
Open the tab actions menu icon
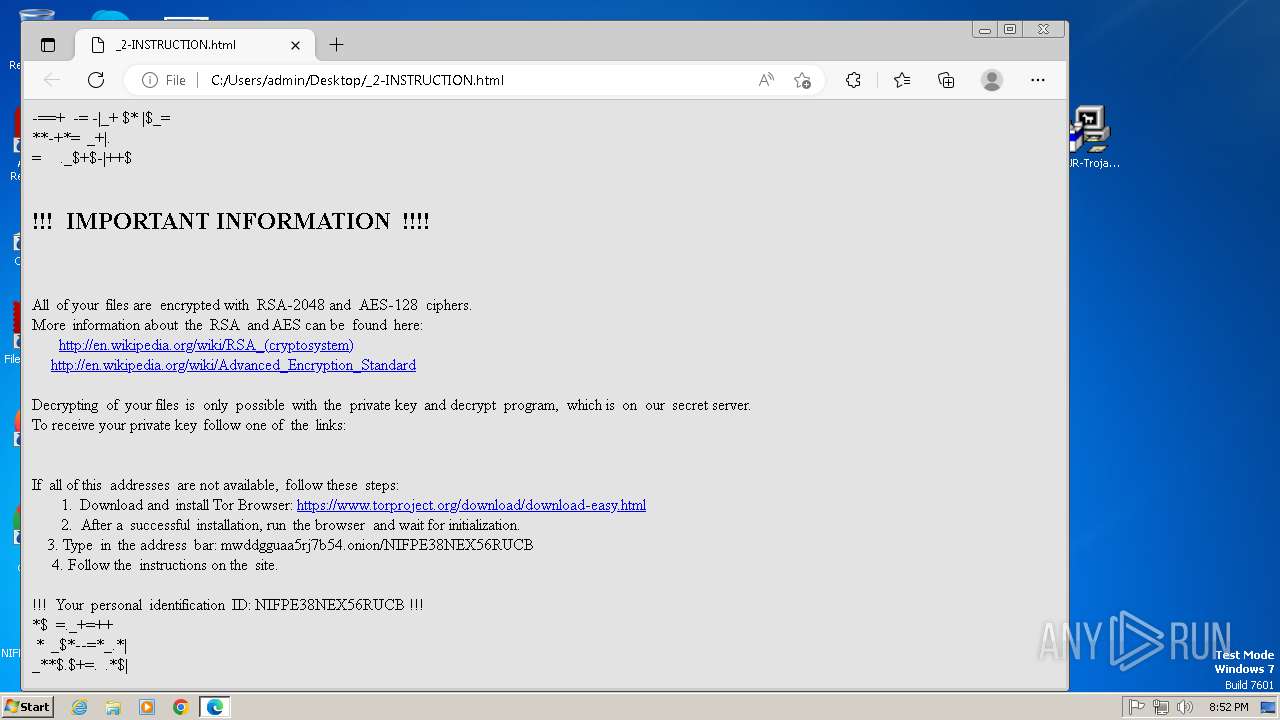click(x=47, y=45)
